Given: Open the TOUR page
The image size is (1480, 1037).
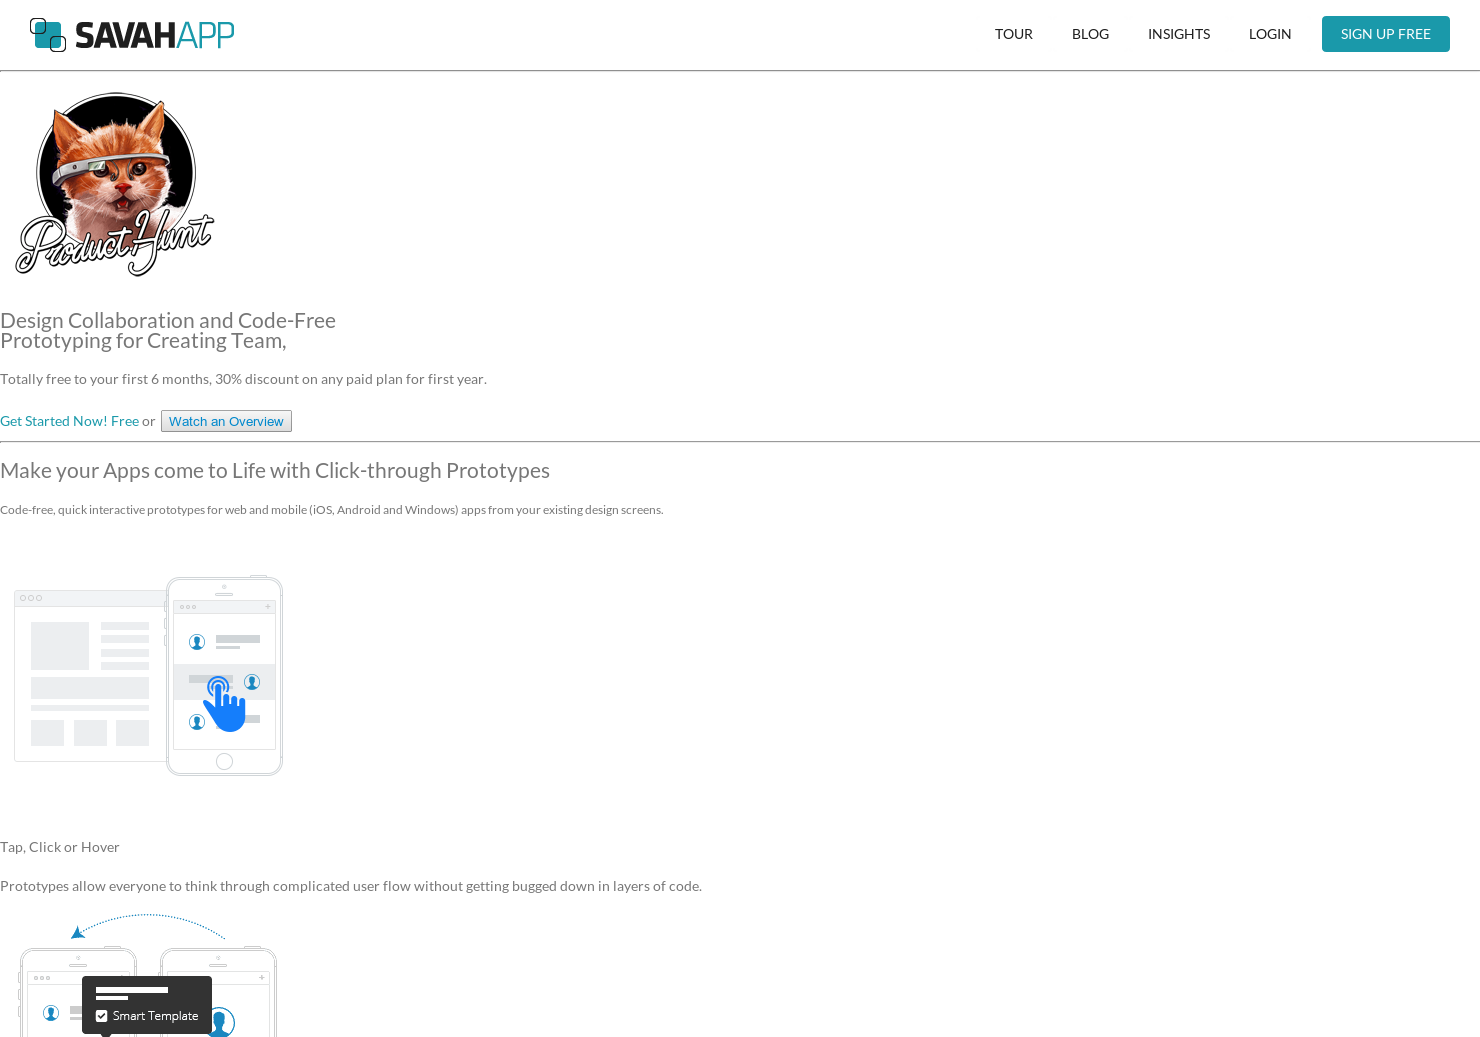Looking at the screenshot, I should 1014,33.
